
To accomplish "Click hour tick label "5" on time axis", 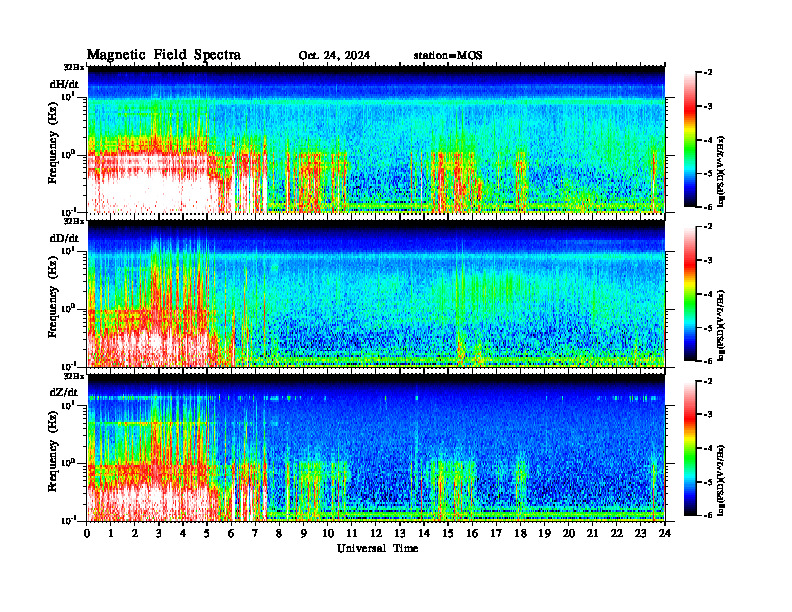I will click(x=207, y=533).
